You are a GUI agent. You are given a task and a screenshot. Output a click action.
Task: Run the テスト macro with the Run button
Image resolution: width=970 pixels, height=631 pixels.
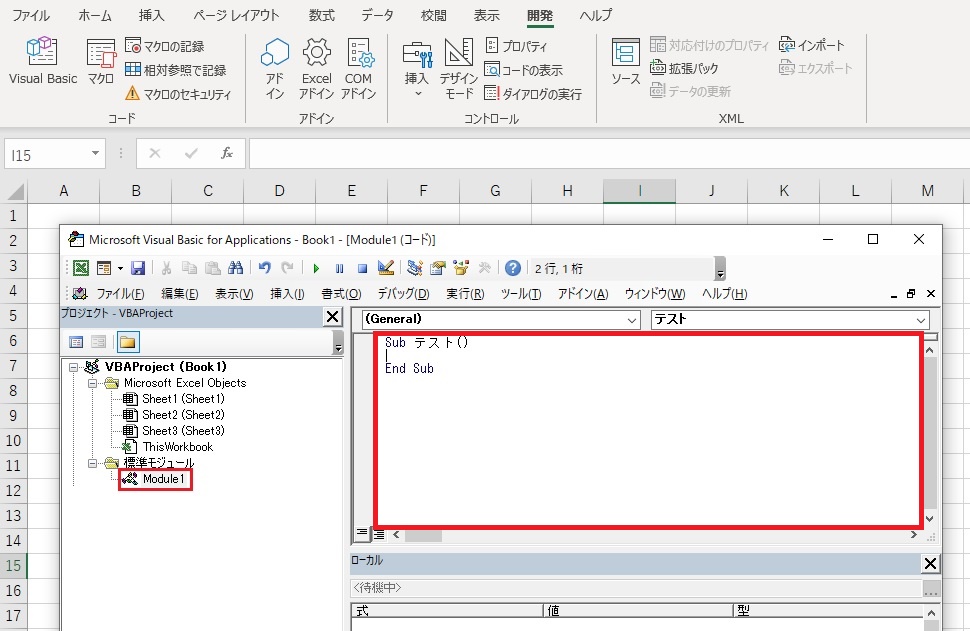[317, 267]
